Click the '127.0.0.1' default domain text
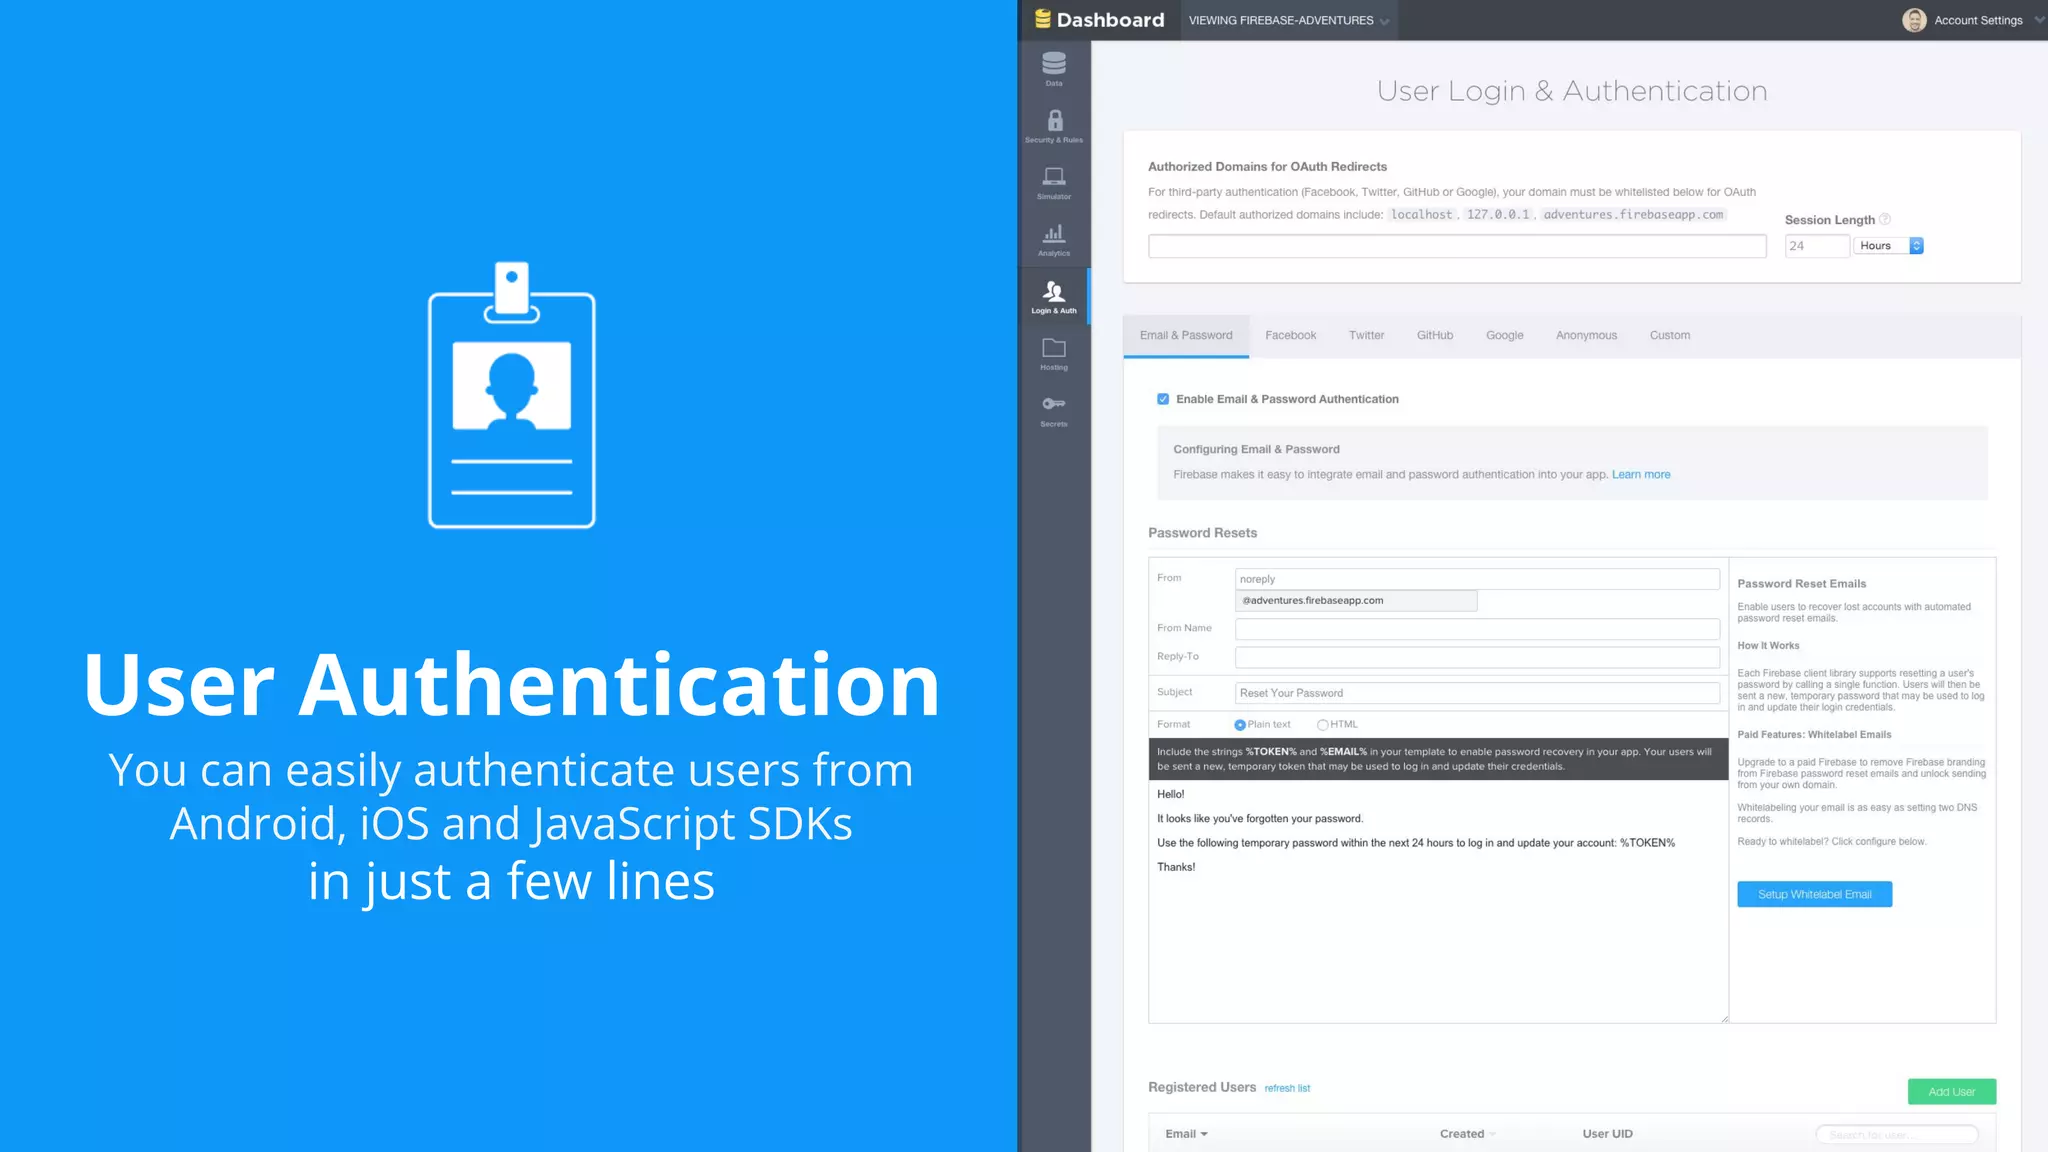 pos(1497,215)
